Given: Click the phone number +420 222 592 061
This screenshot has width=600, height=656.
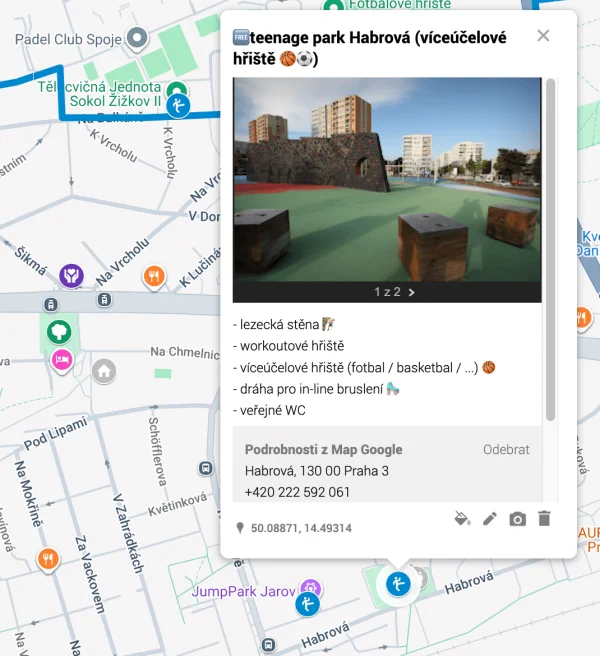Looking at the screenshot, I should [297, 492].
